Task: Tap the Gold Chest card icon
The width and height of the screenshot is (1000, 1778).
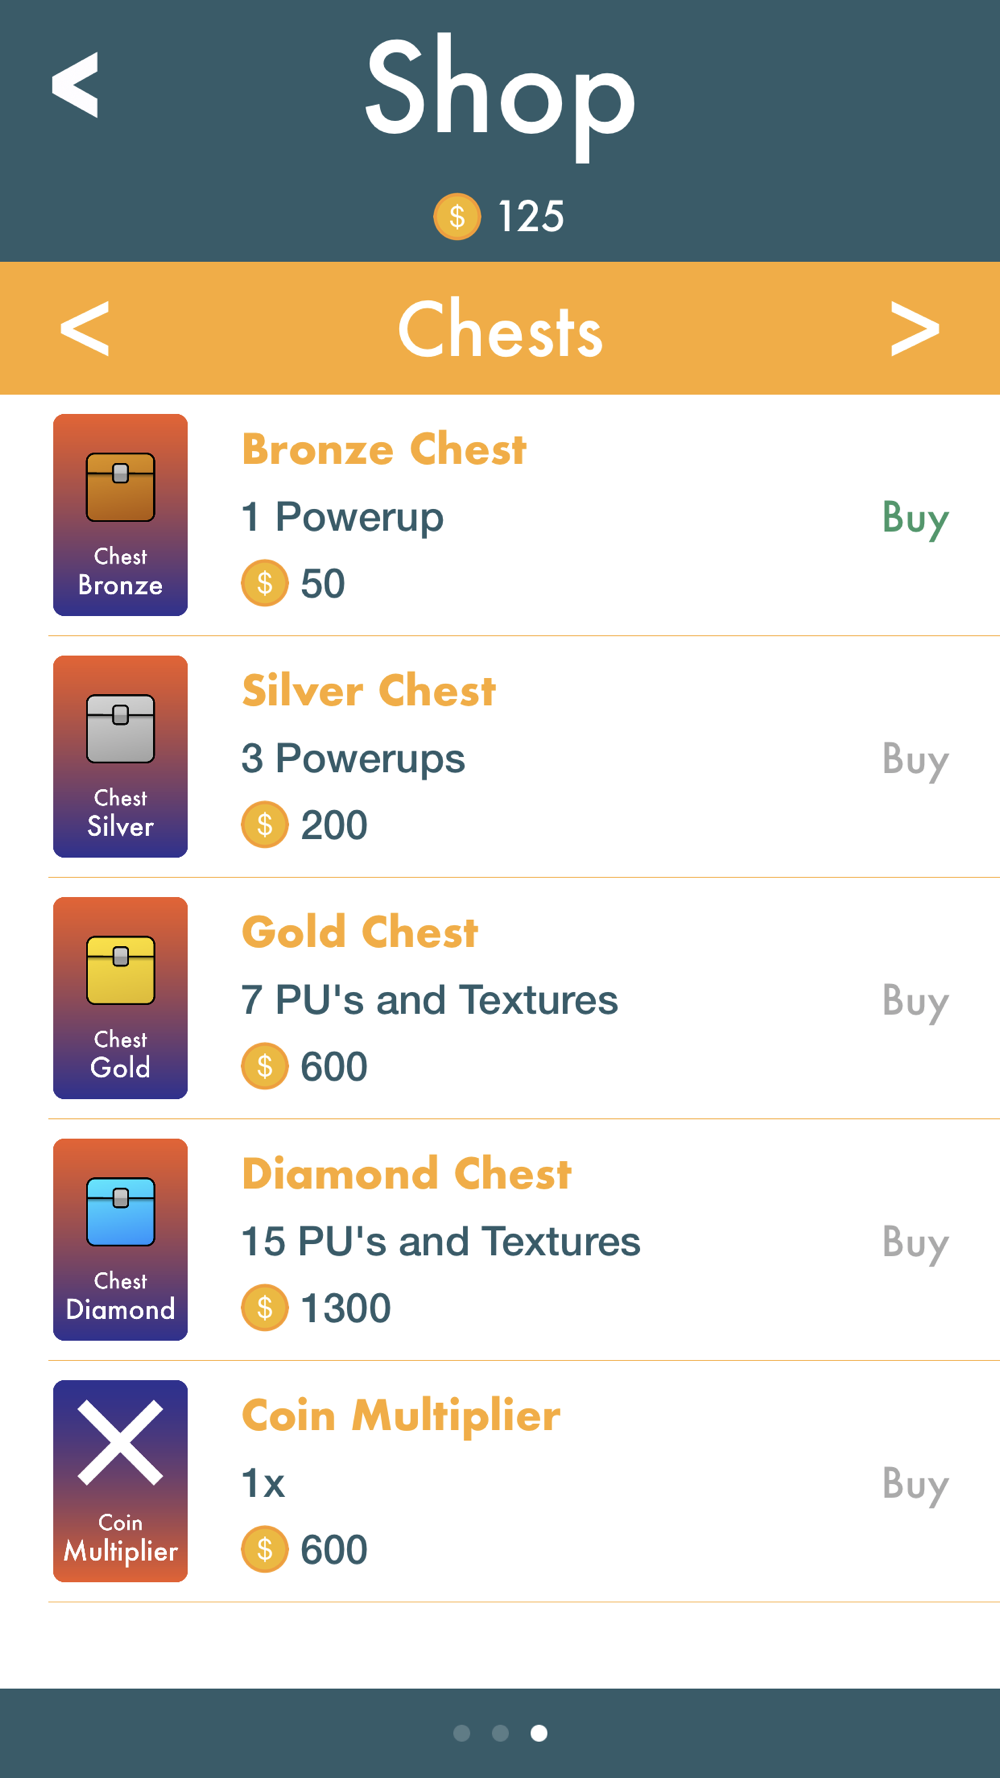Action: [120, 998]
